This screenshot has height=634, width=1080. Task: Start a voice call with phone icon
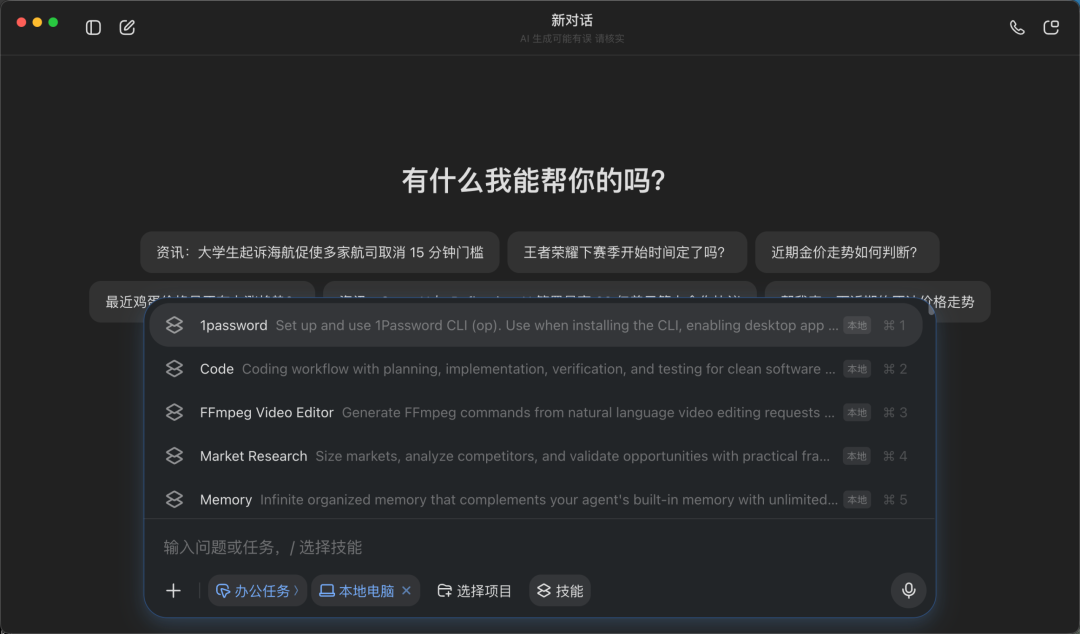[x=1017, y=28]
